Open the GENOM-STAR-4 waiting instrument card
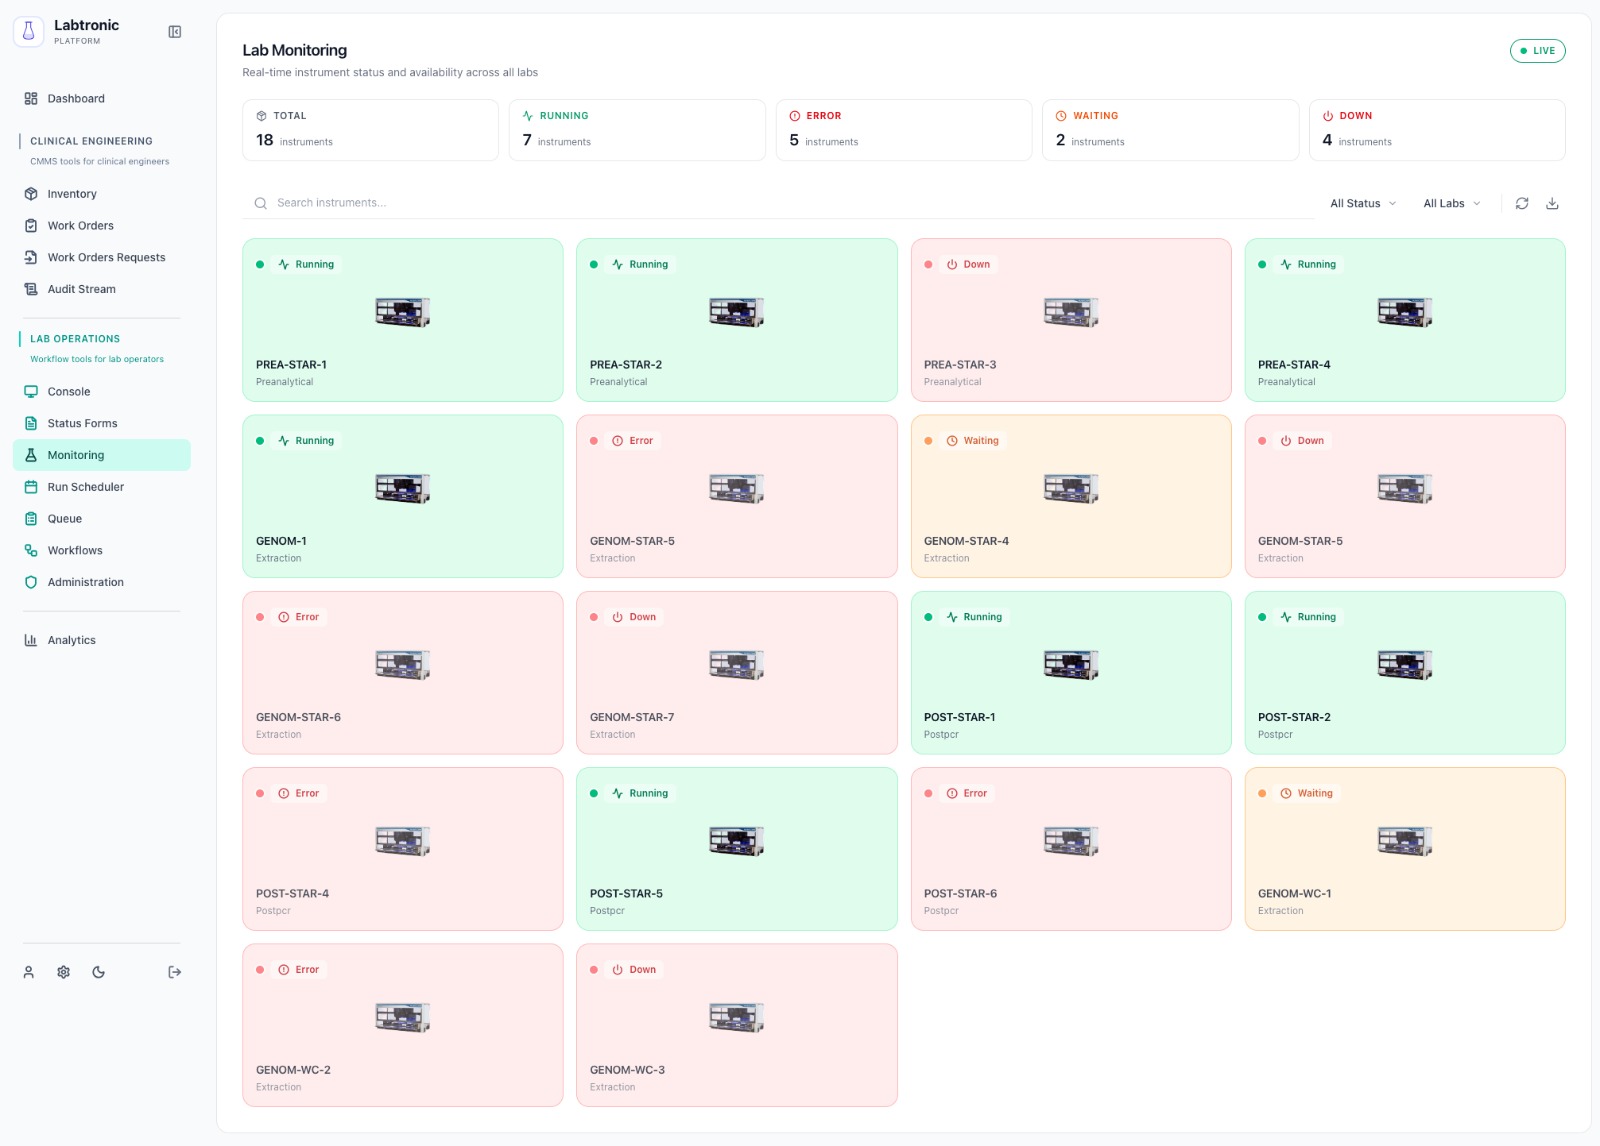Viewport: 1600px width, 1146px height. point(1070,496)
